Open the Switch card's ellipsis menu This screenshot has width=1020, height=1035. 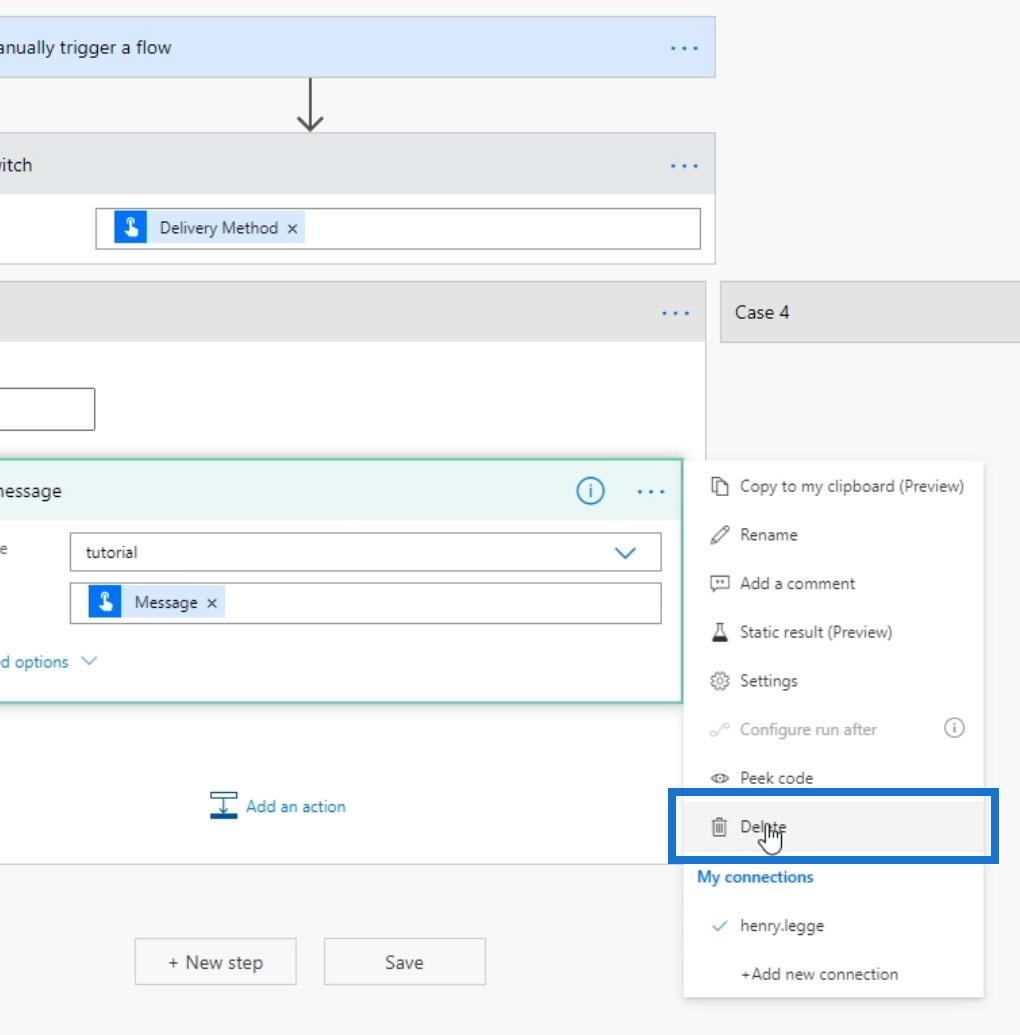click(684, 166)
